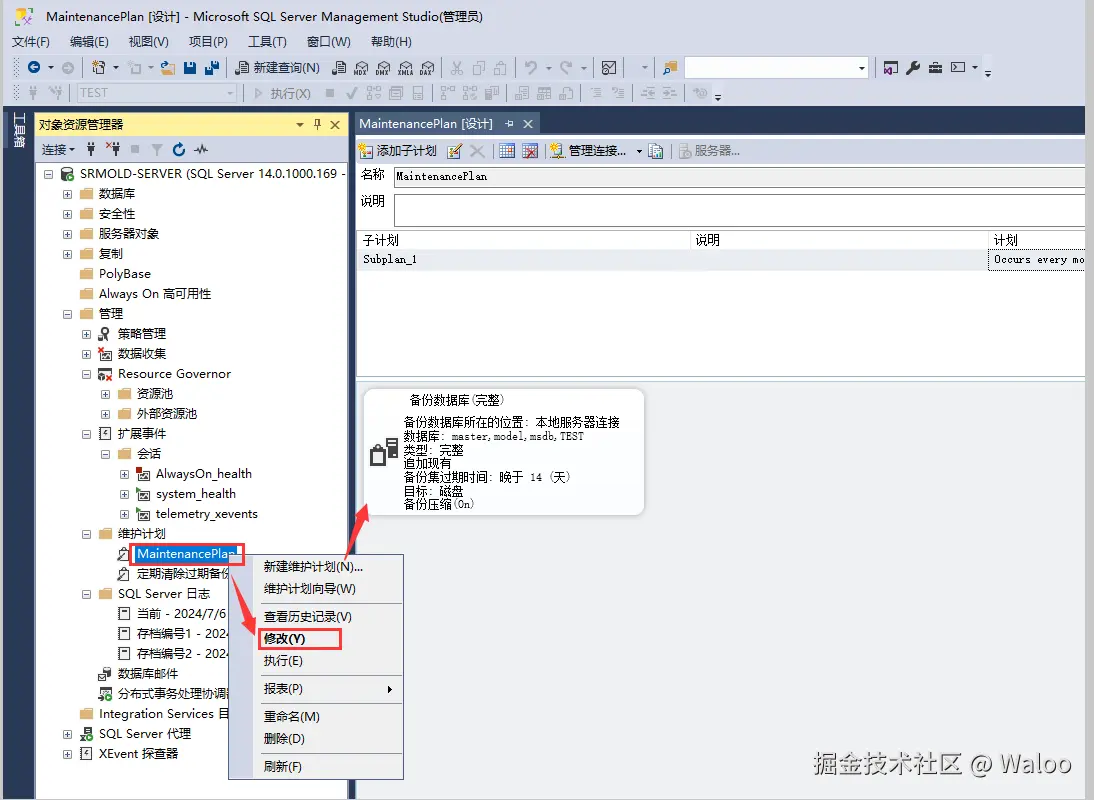Open a new MDX query

pos(361,68)
